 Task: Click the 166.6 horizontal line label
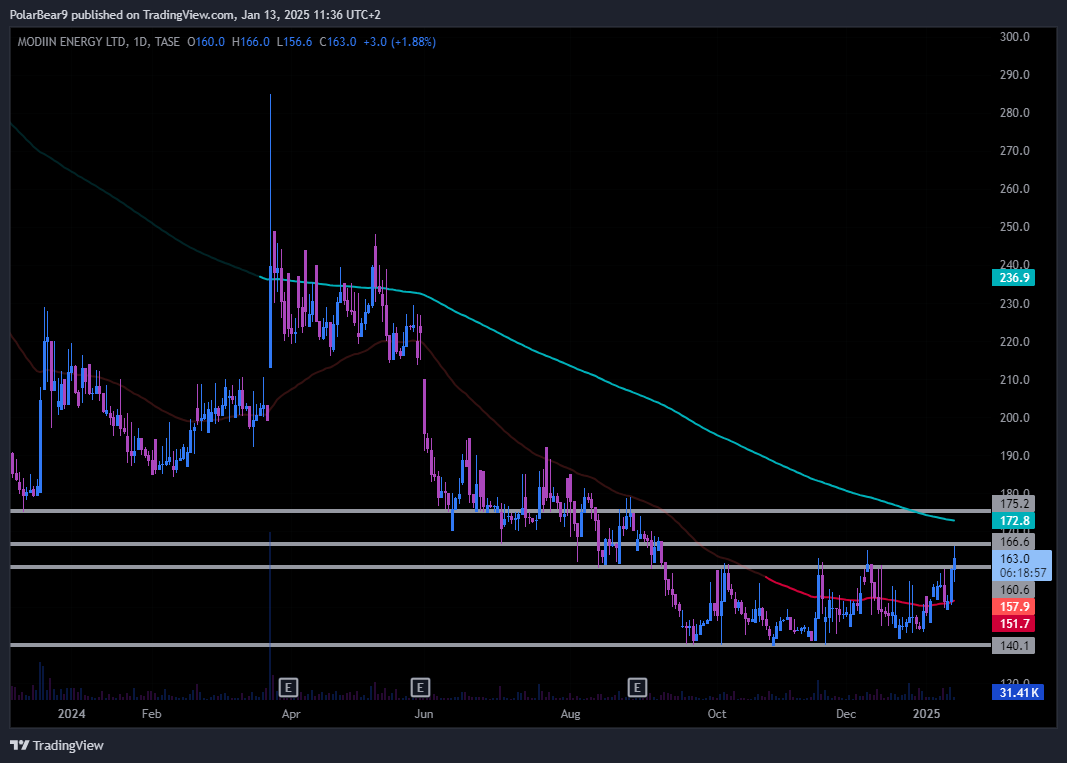pos(1012,541)
